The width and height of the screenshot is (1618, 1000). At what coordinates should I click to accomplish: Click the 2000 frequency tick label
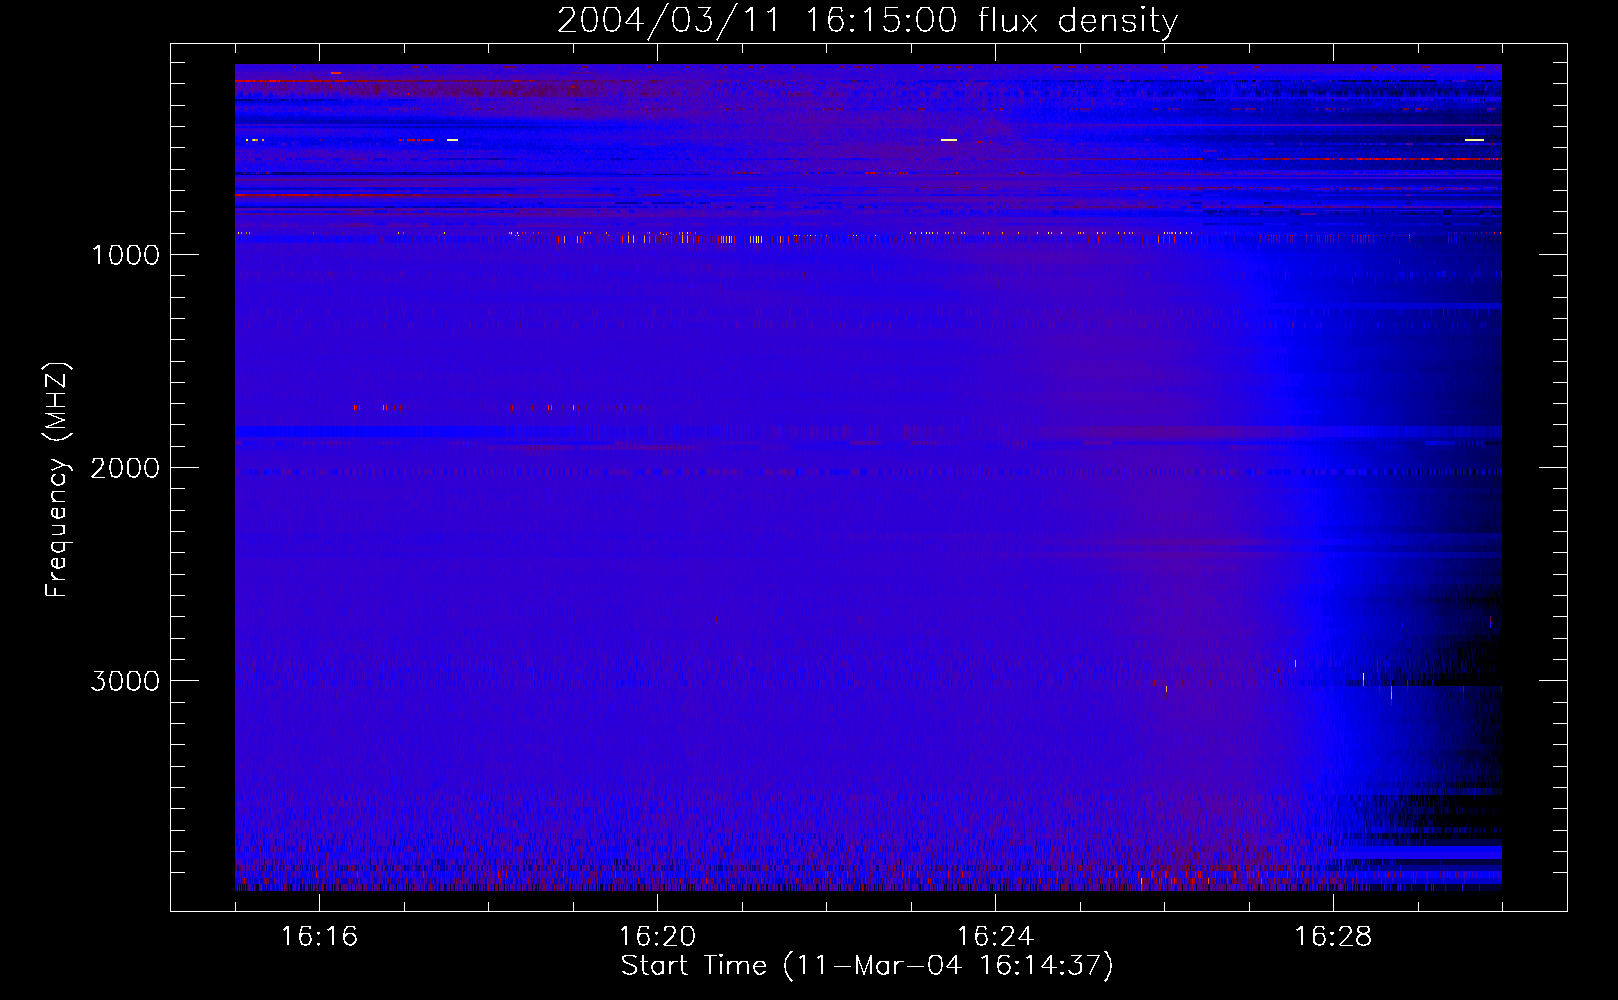pos(125,468)
